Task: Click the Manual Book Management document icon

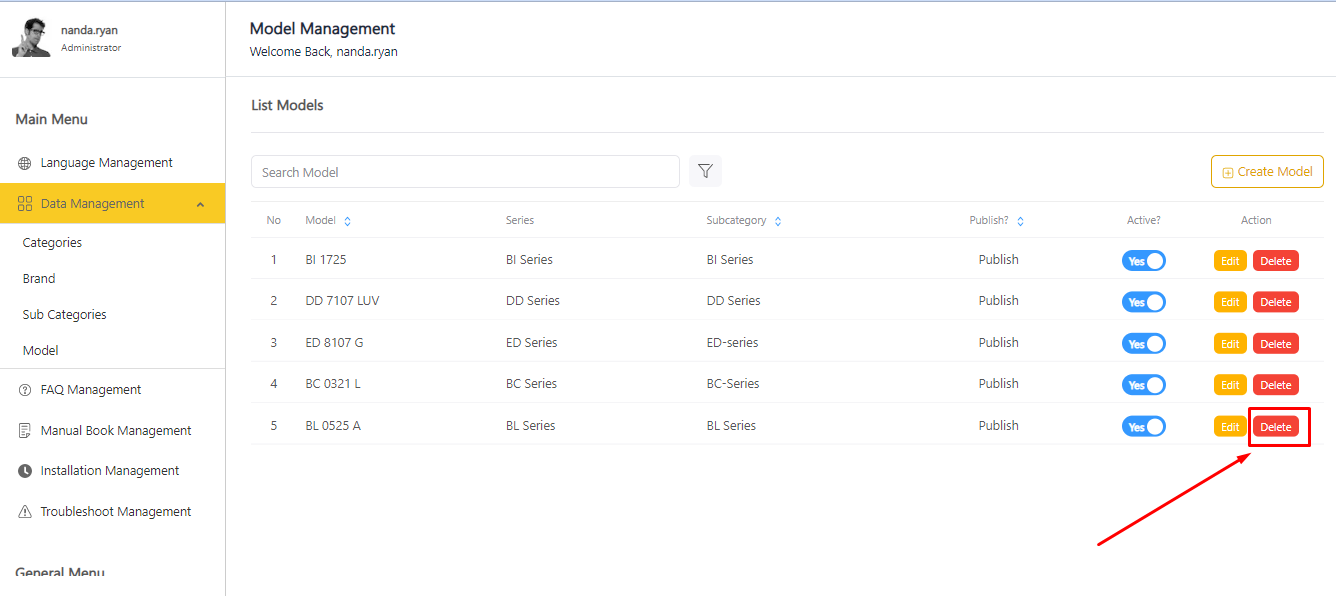Action: [25, 431]
